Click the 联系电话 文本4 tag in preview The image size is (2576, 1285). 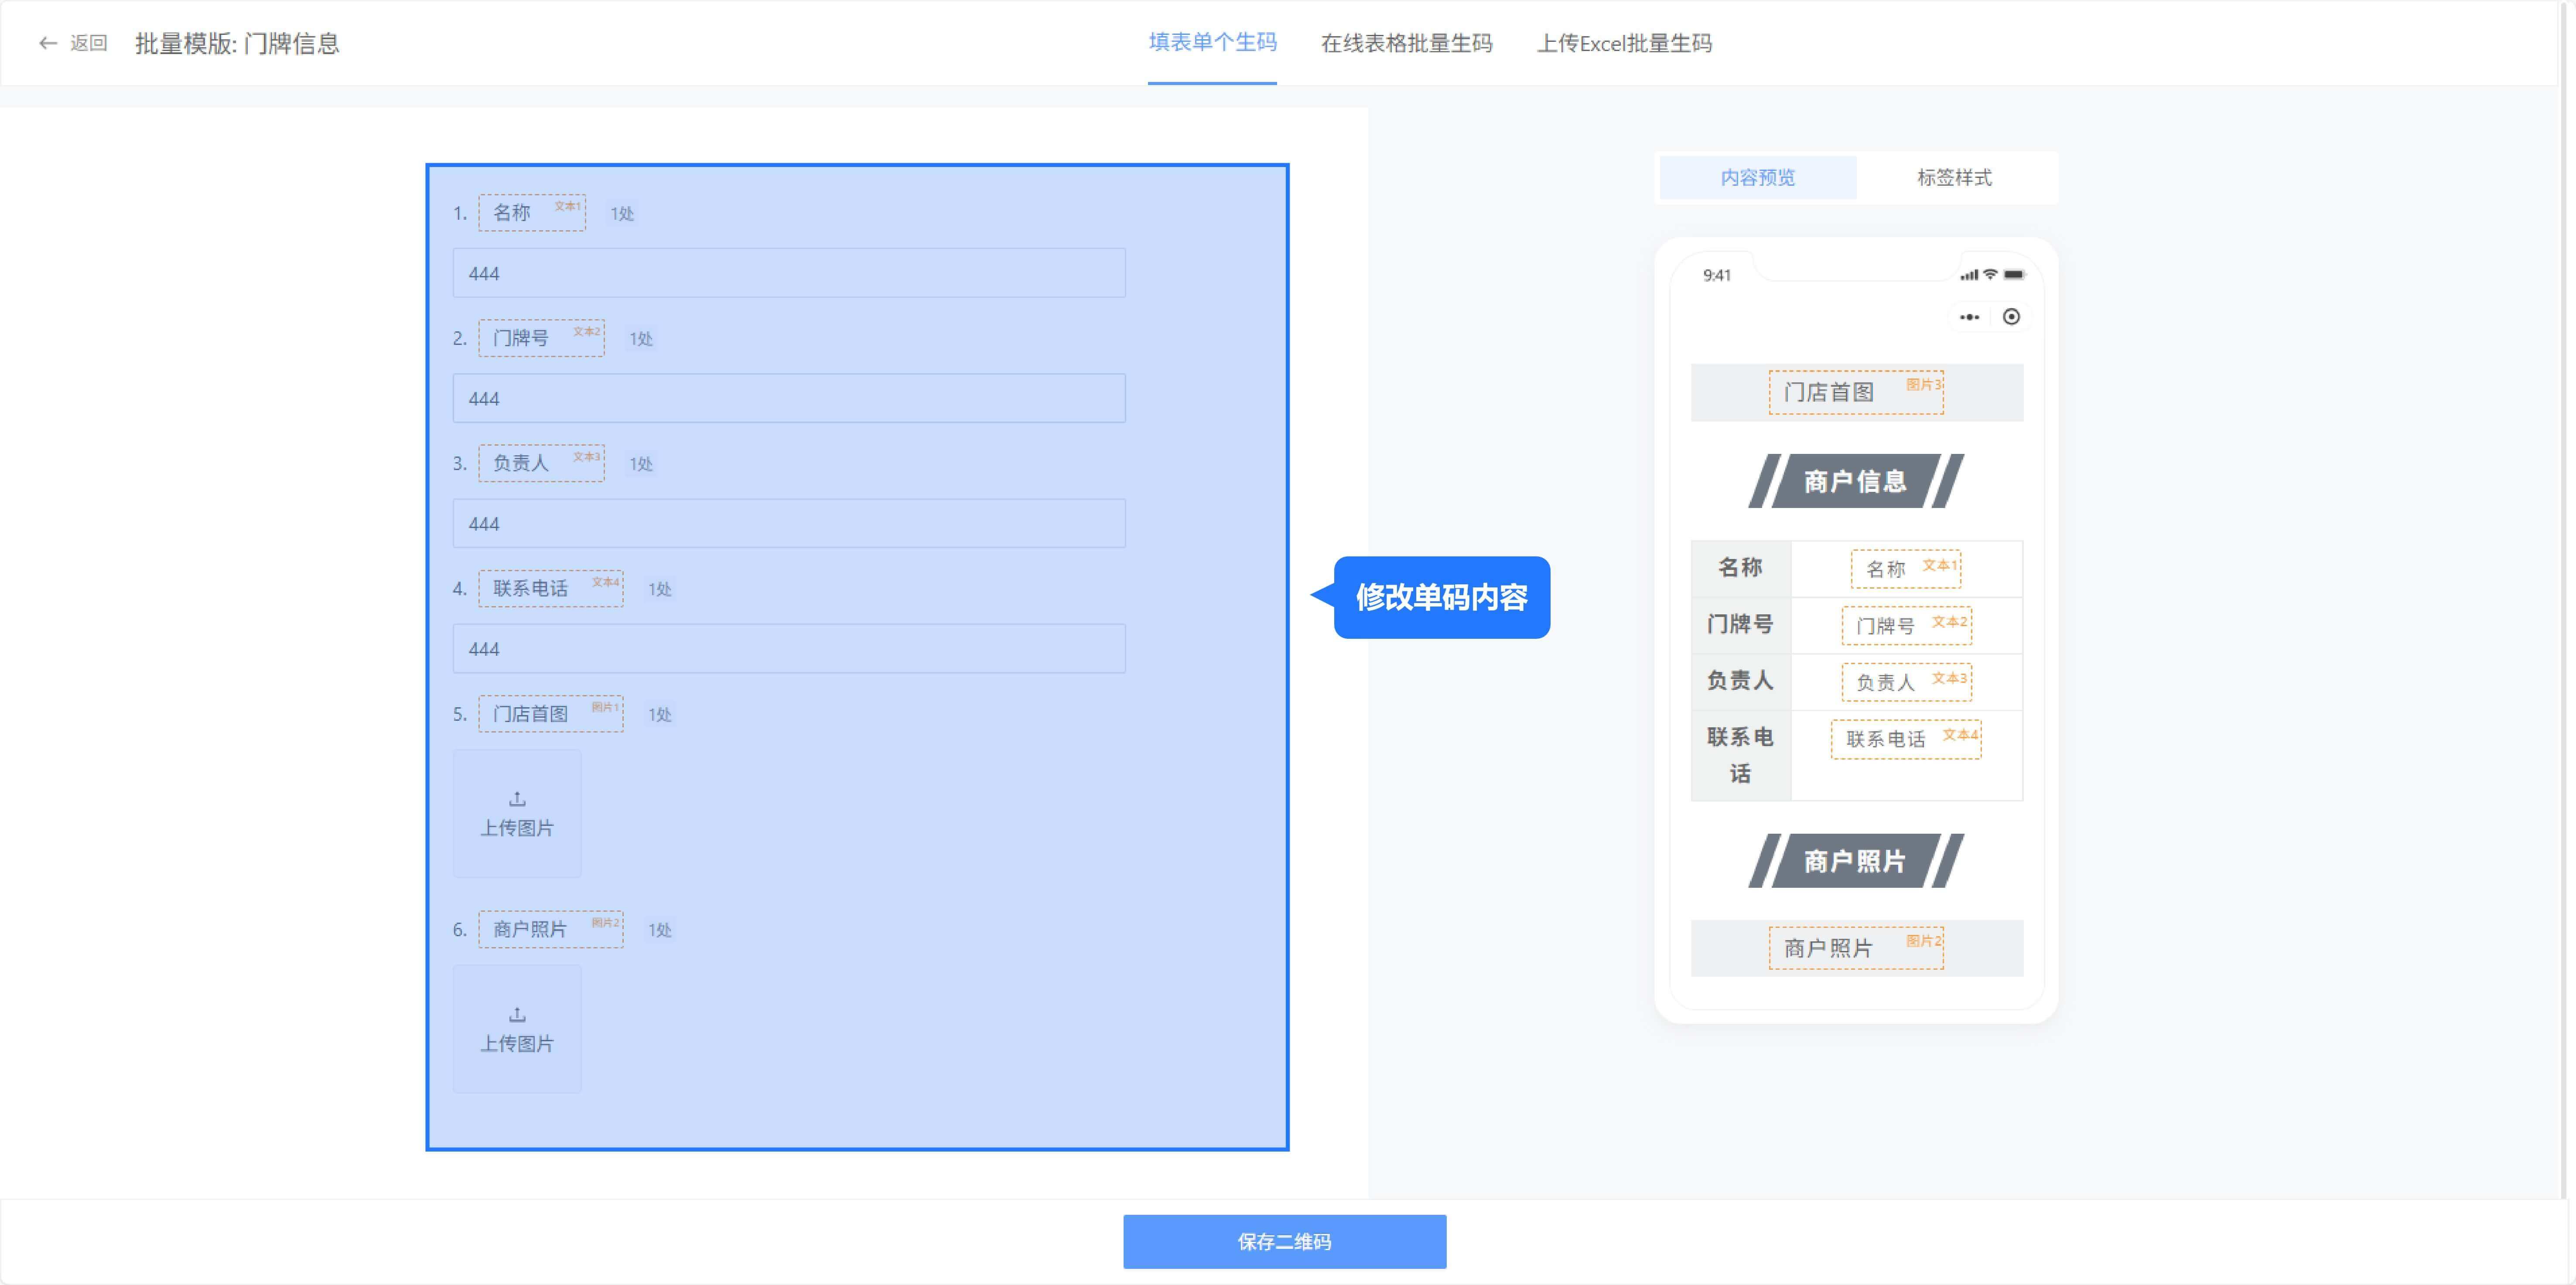1905,739
